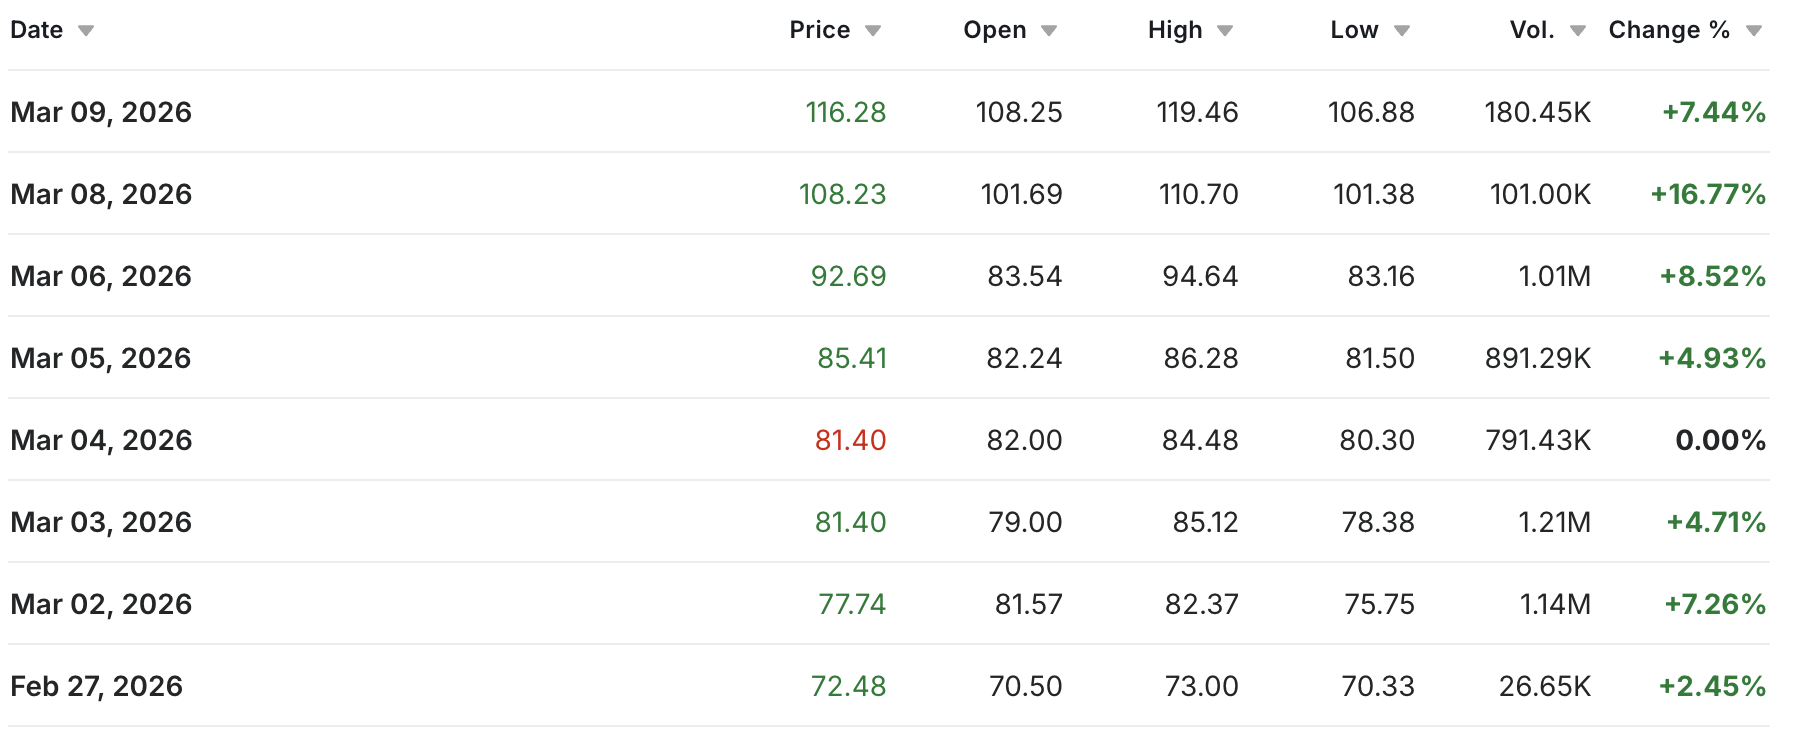1812x732 pixels.
Task: Sort by Low using its arrow
Action: (x=1402, y=31)
